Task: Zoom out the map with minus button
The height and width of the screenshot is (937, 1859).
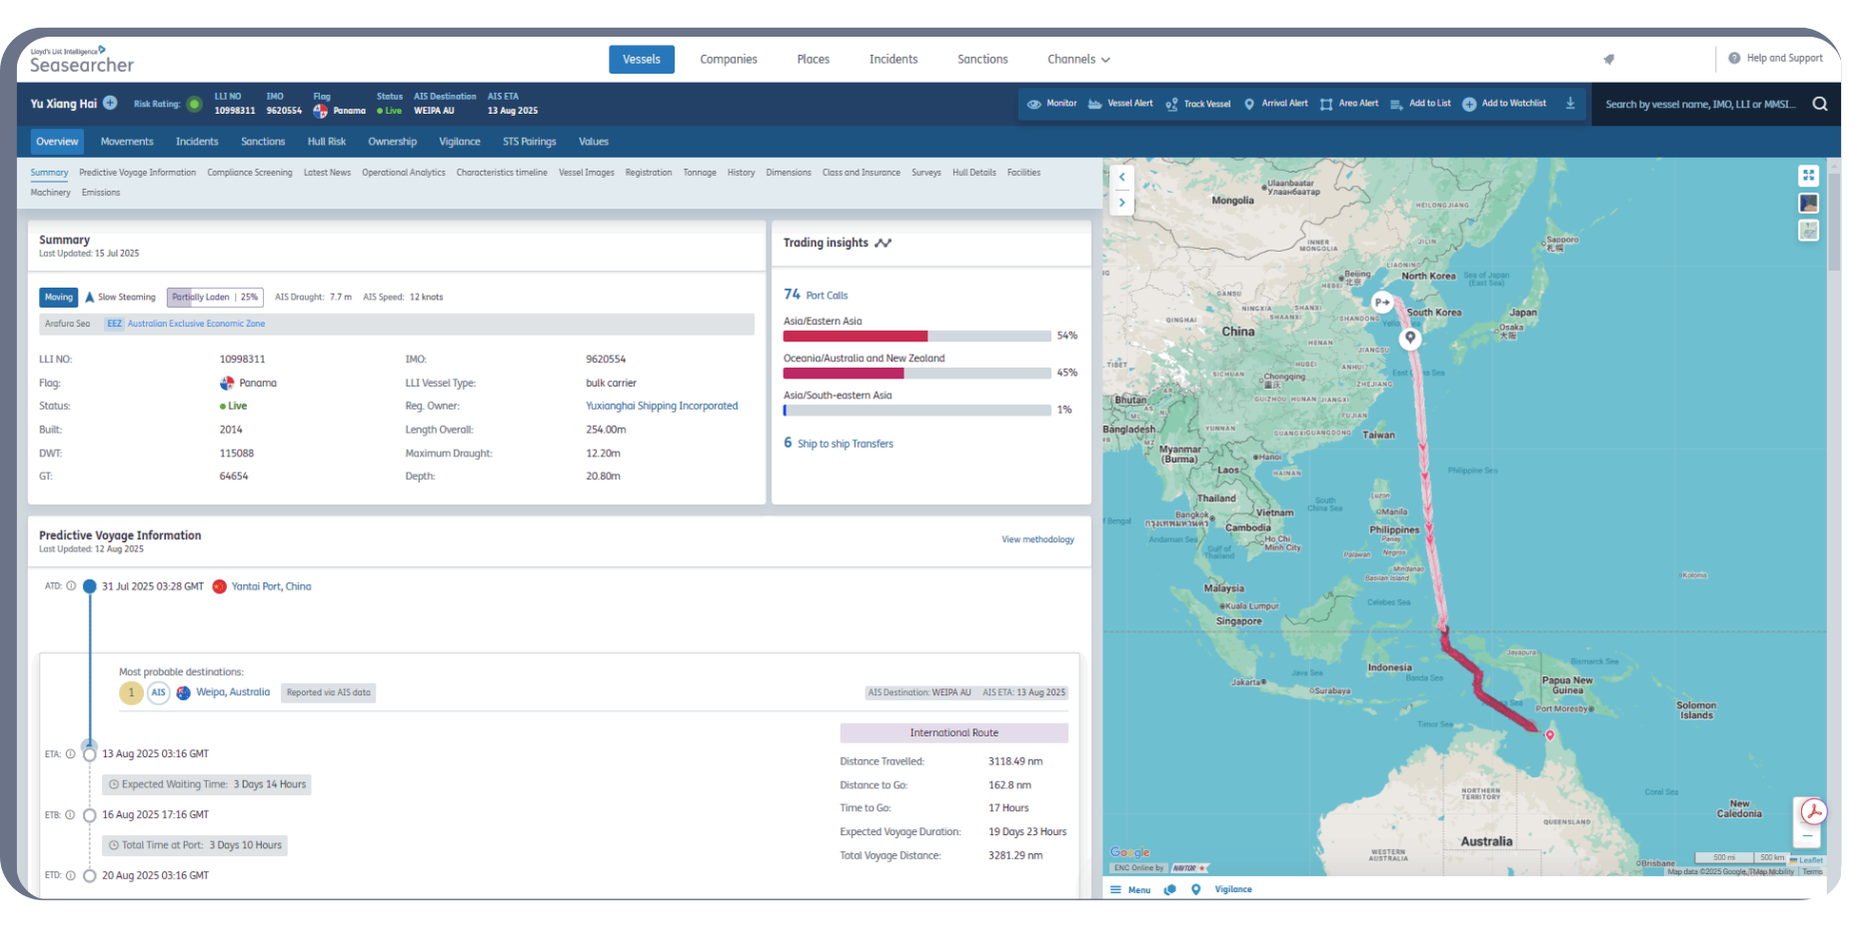Action: click(1807, 837)
